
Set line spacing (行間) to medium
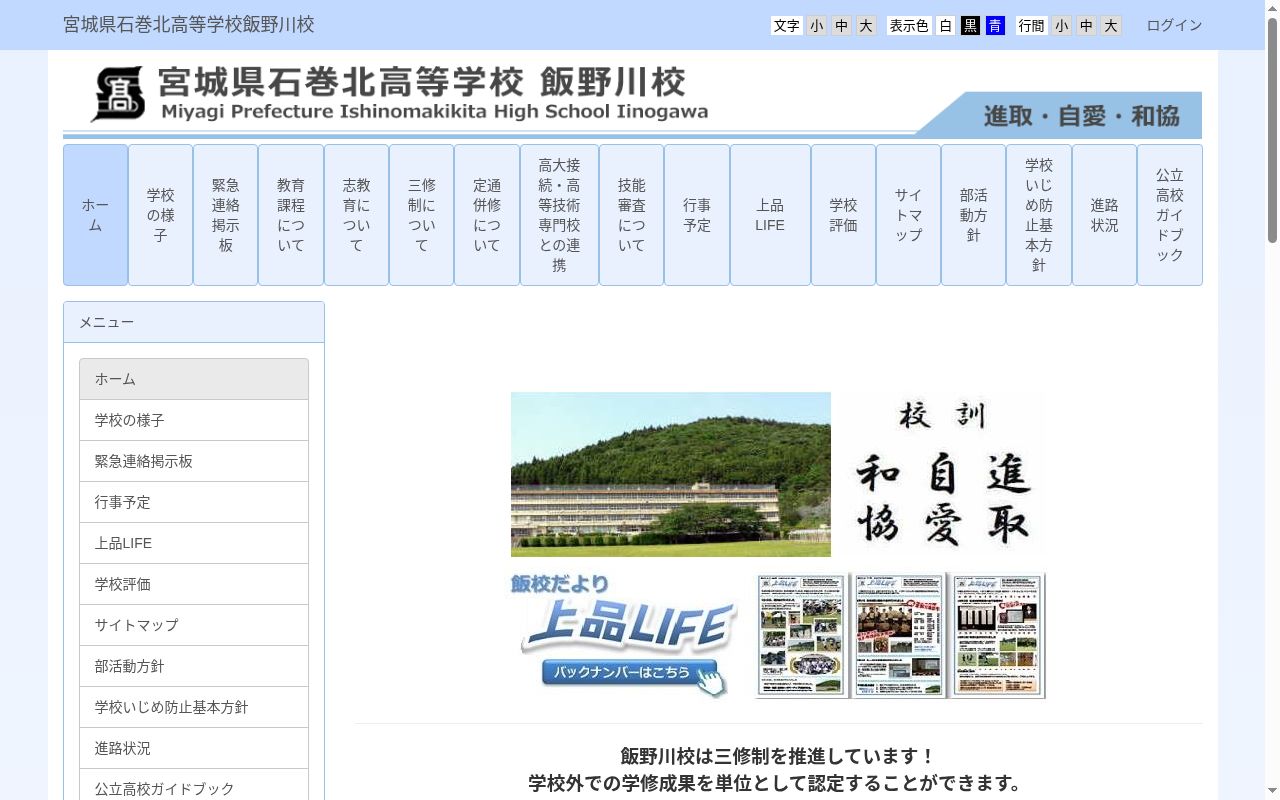(1086, 26)
